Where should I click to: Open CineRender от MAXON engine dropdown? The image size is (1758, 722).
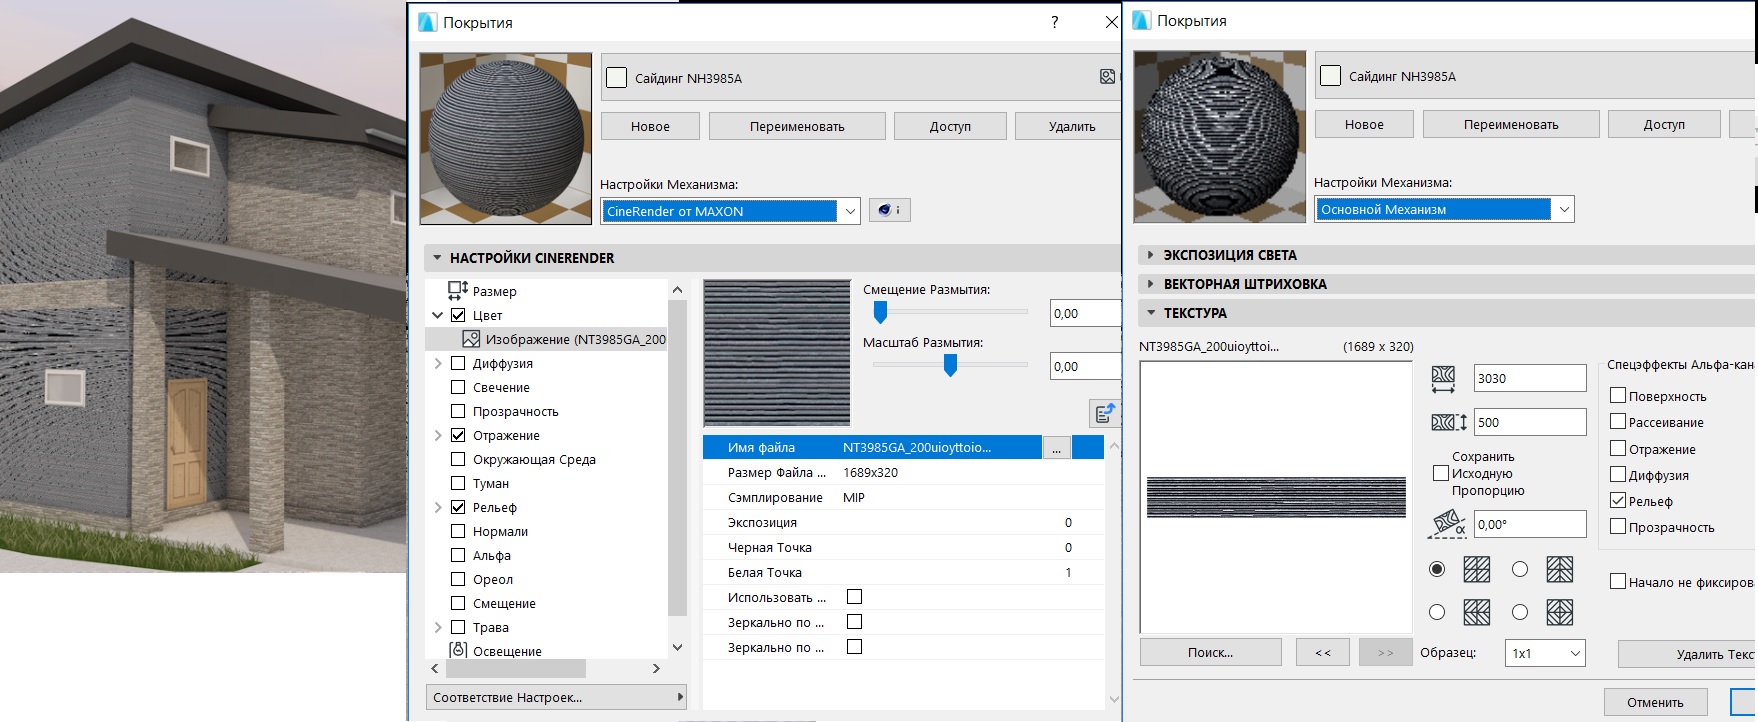click(730, 211)
